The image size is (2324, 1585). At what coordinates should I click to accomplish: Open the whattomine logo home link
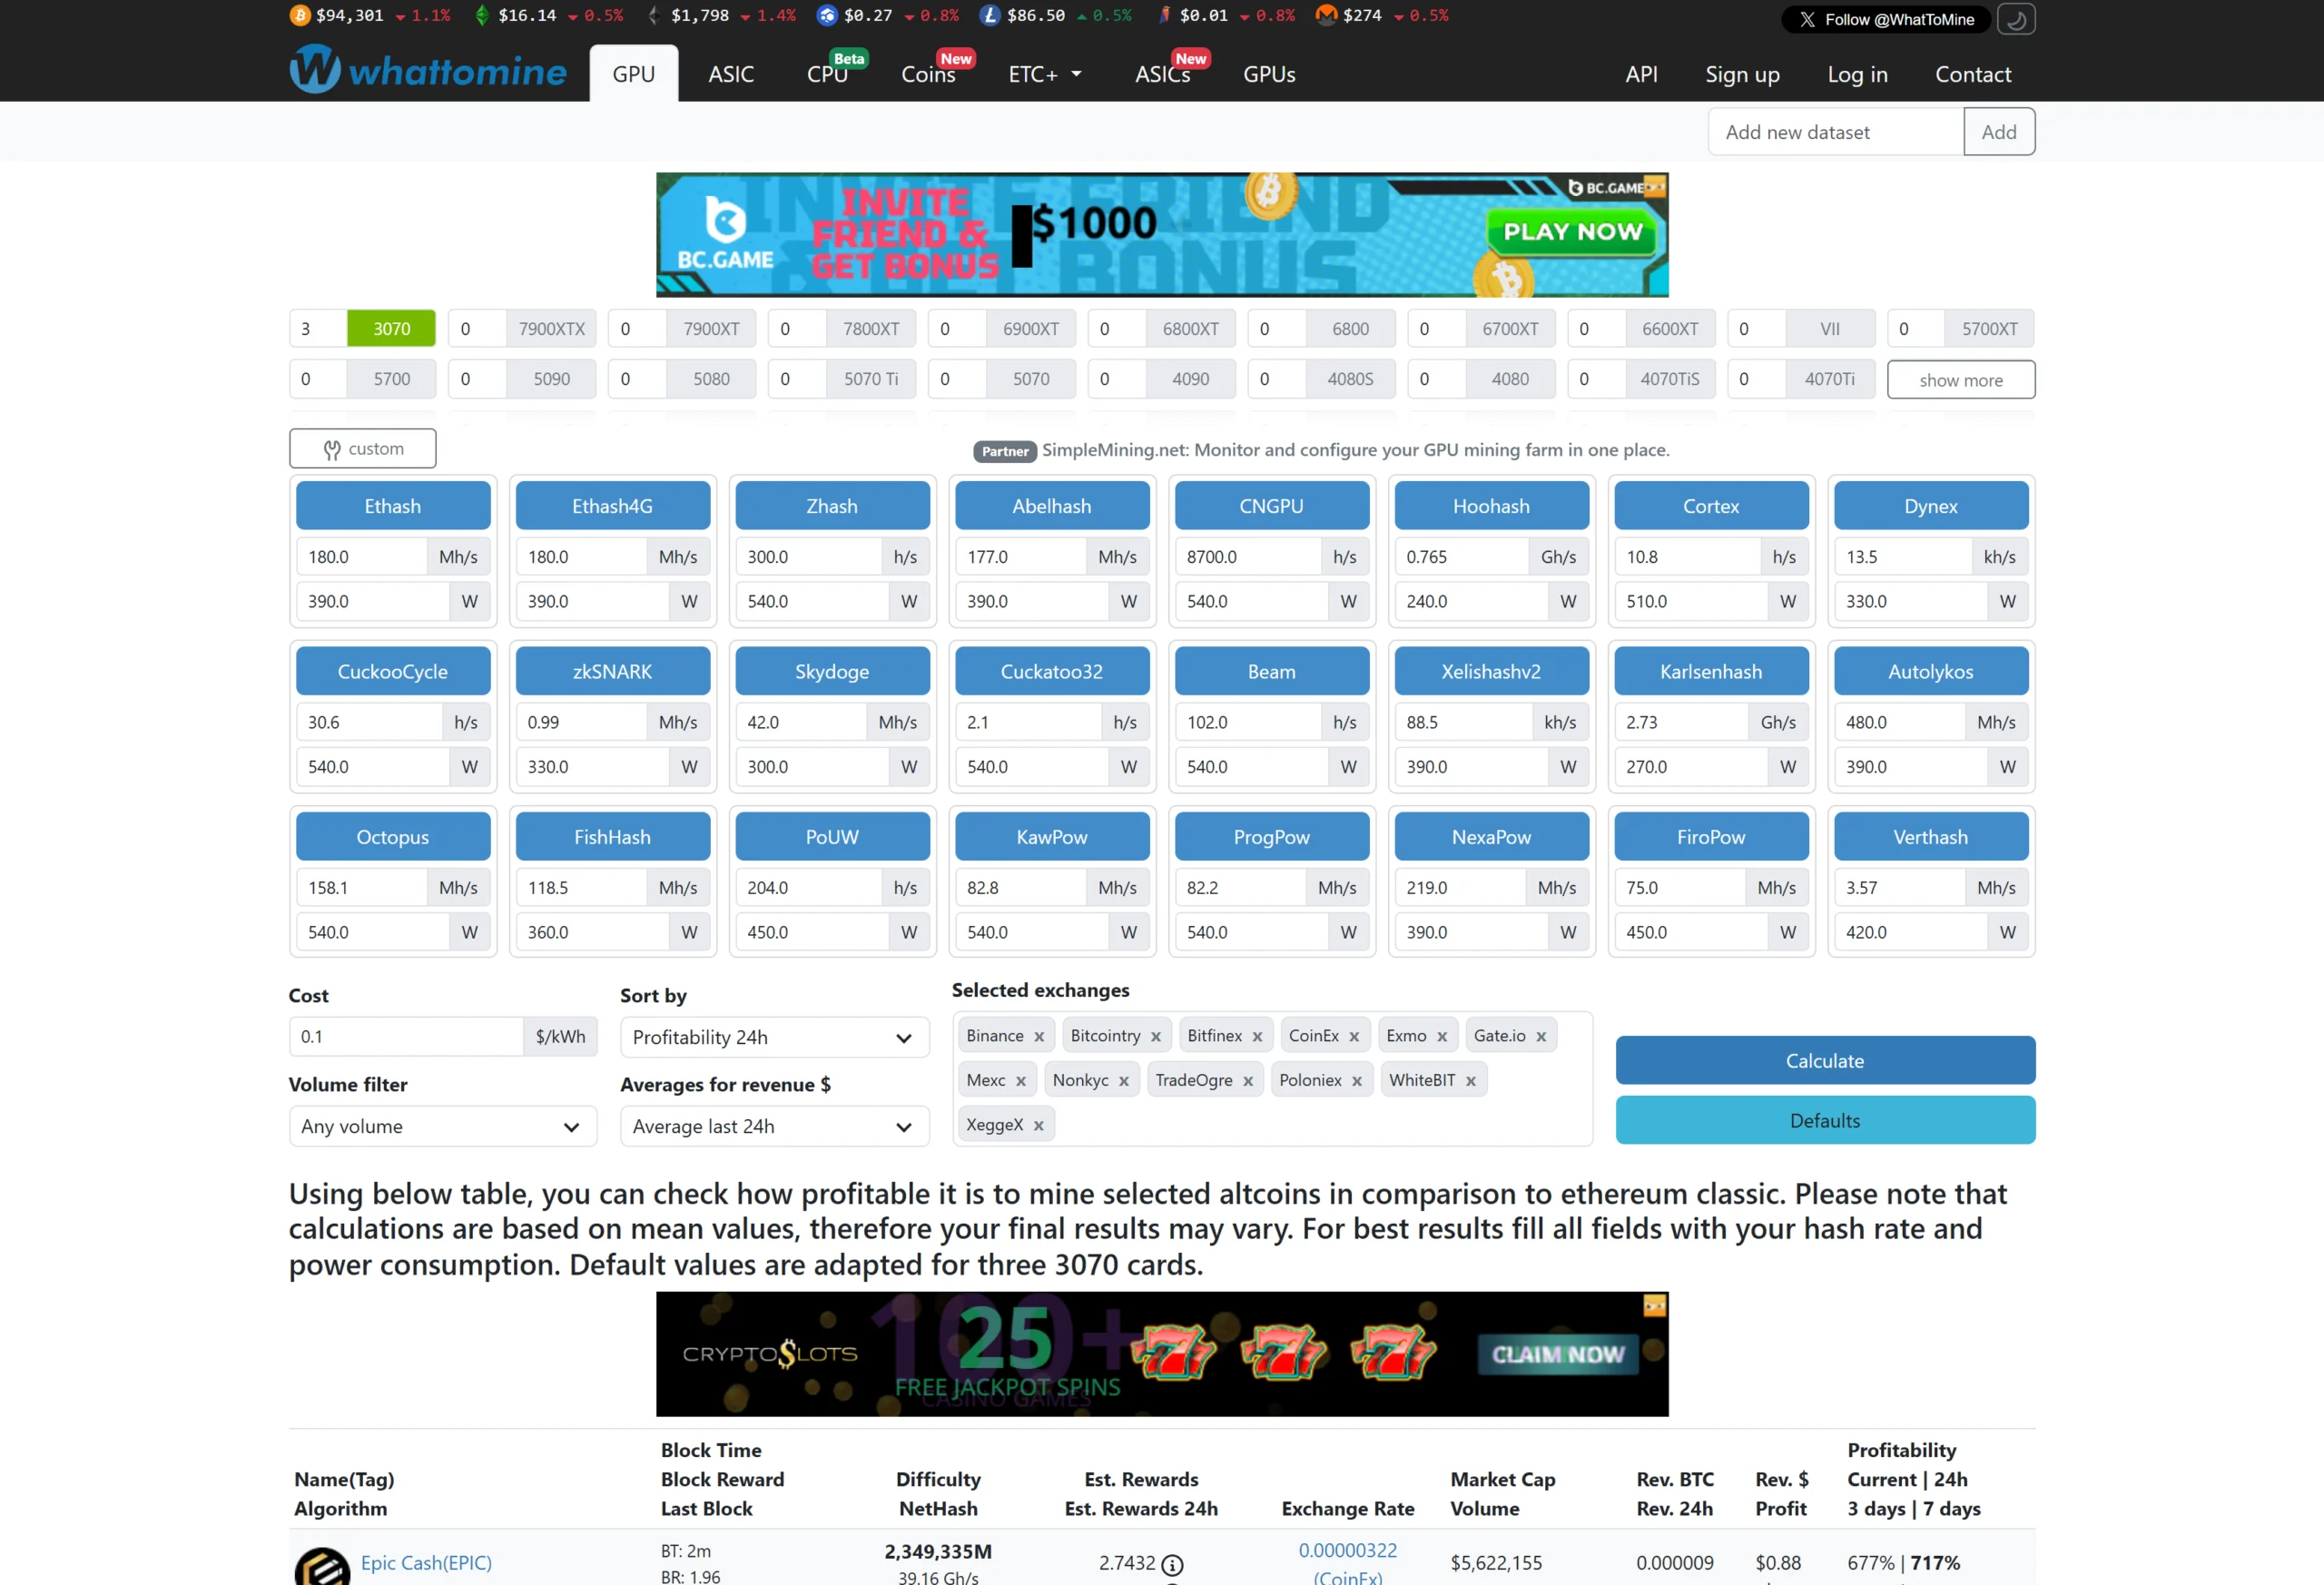(x=428, y=70)
